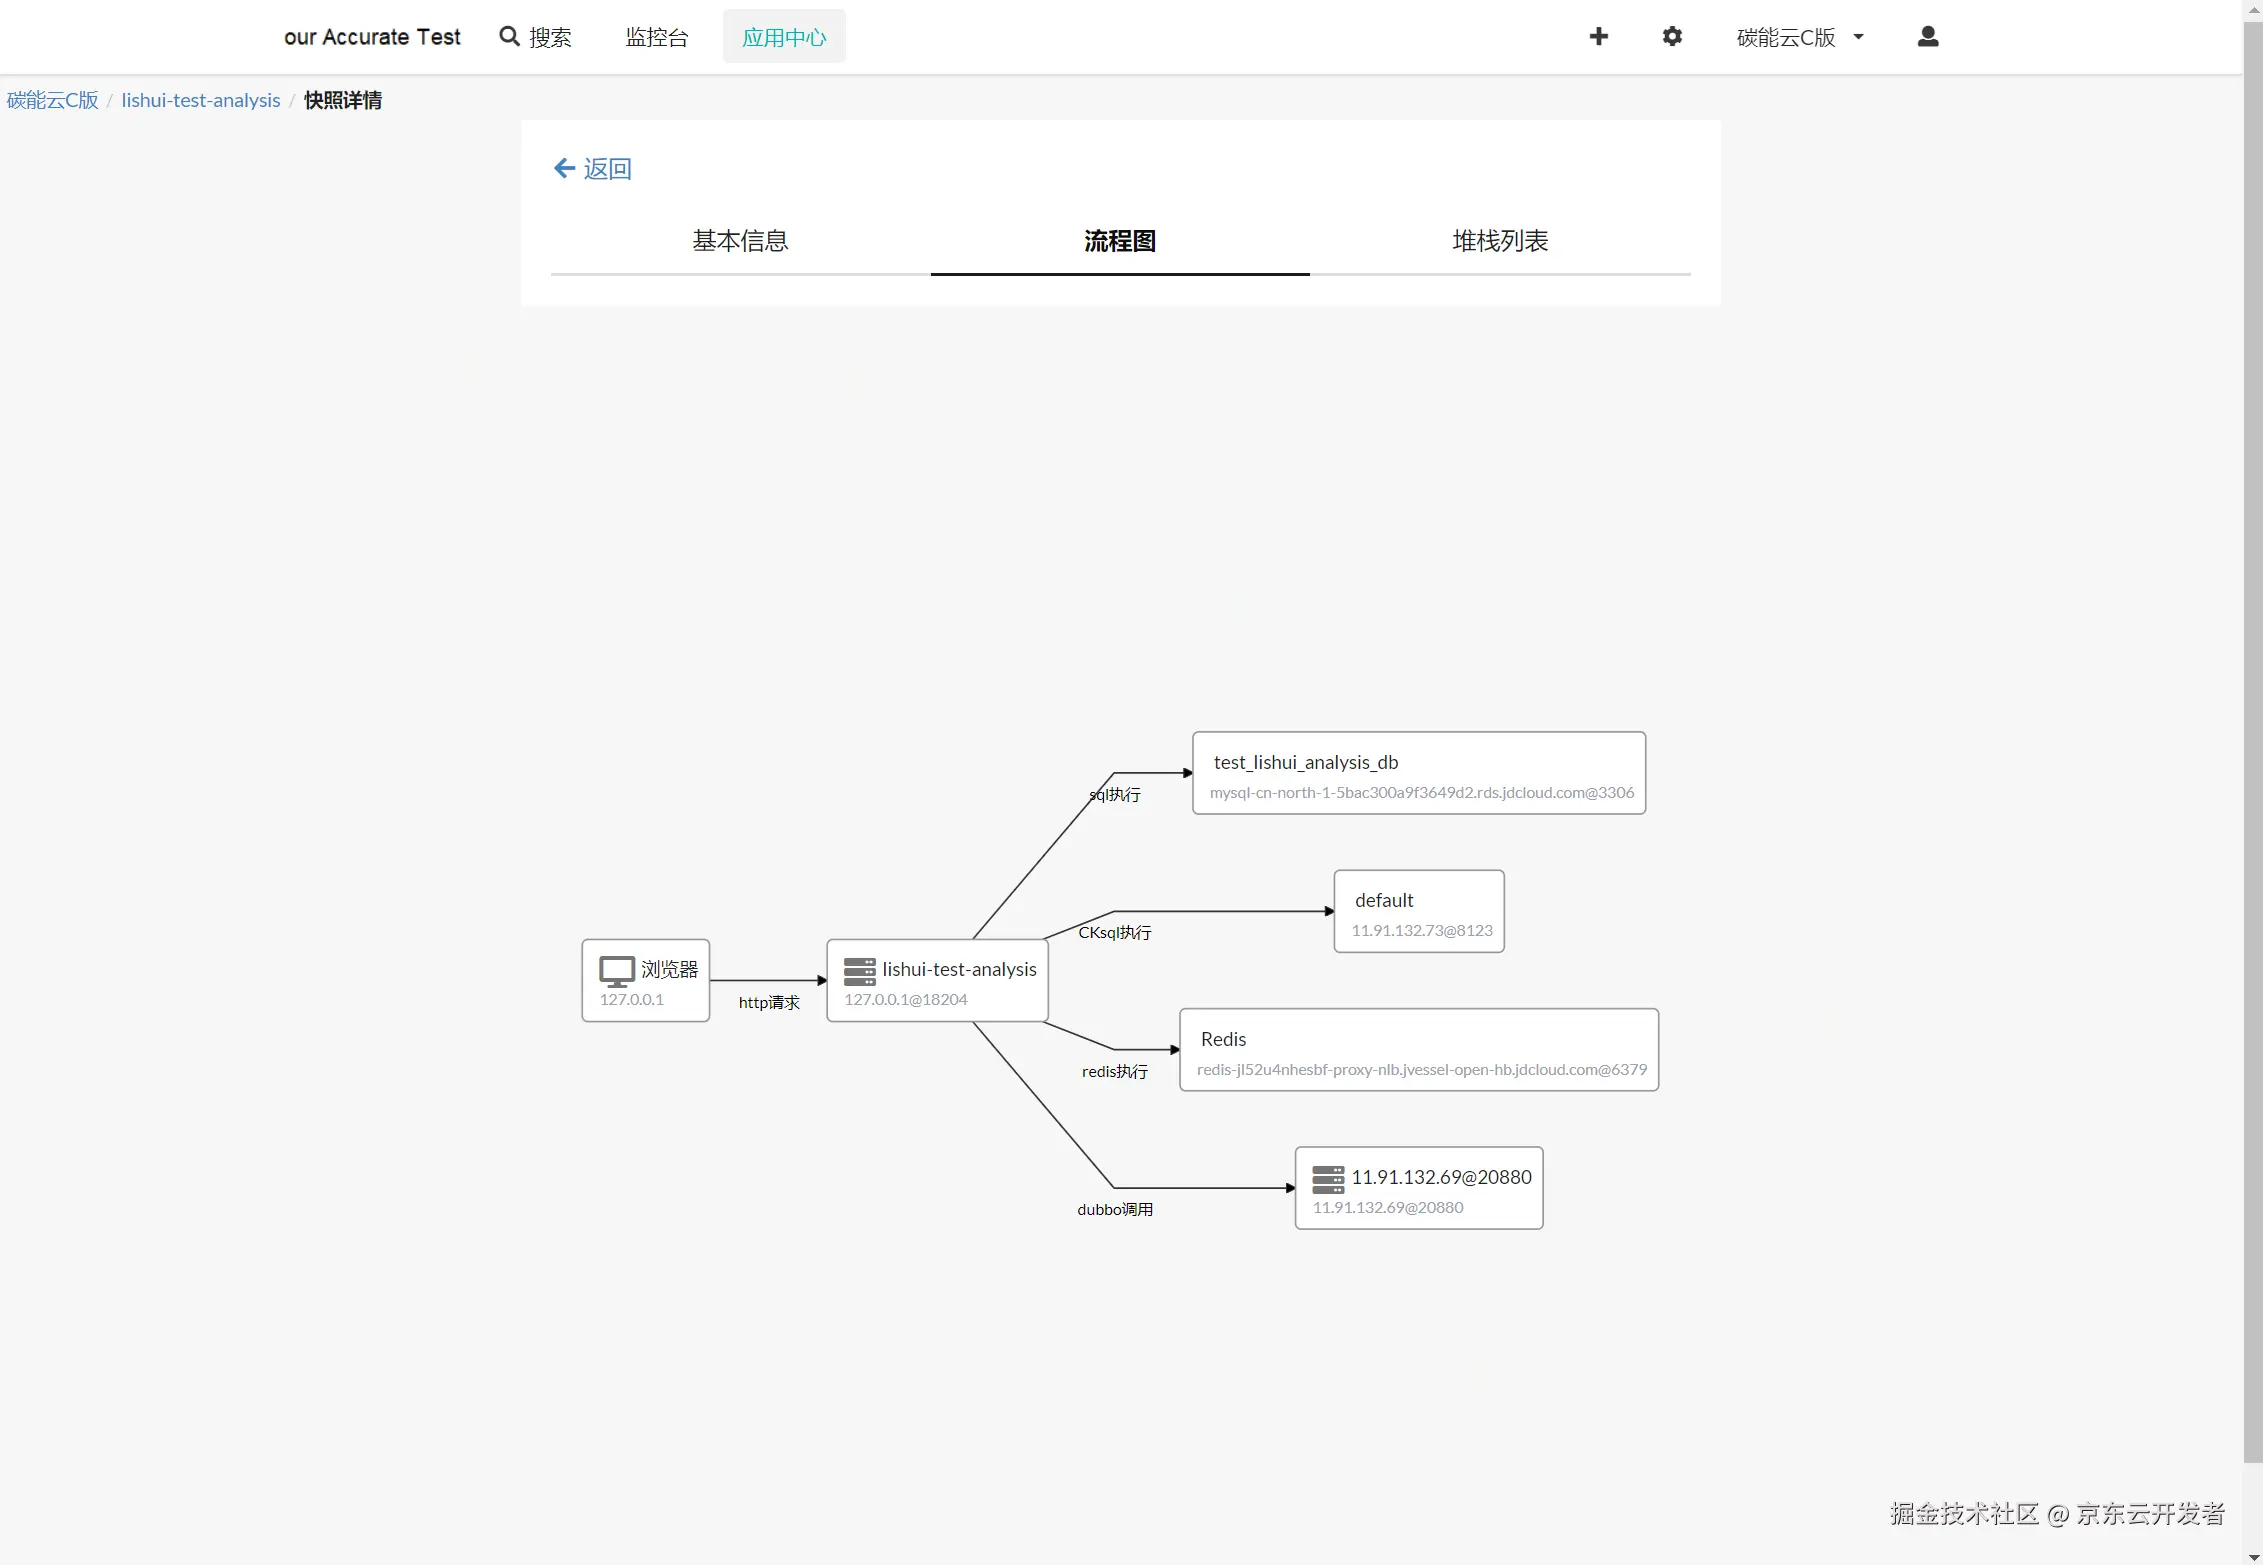This screenshot has width=2263, height=1565.
Task: Select the Redis node box
Action: [1418, 1050]
